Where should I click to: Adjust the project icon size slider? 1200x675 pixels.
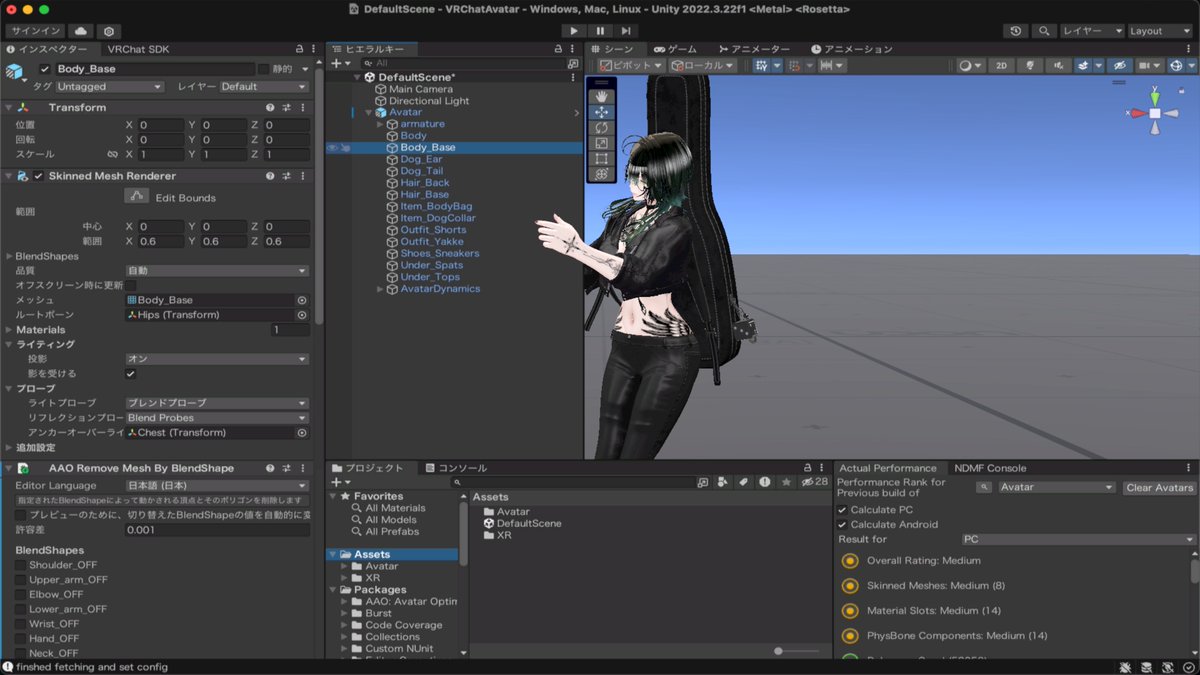pyautogui.click(x=779, y=651)
